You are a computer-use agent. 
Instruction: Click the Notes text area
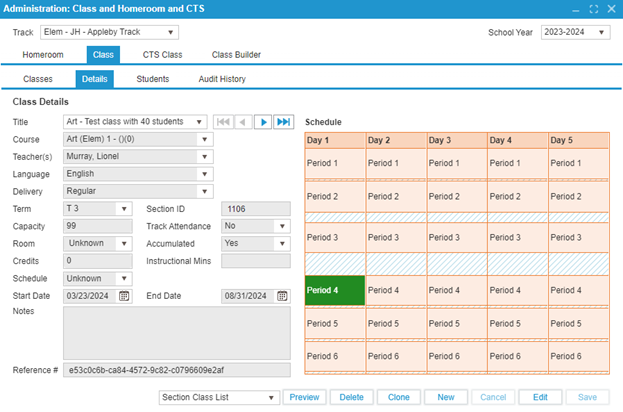pos(176,331)
